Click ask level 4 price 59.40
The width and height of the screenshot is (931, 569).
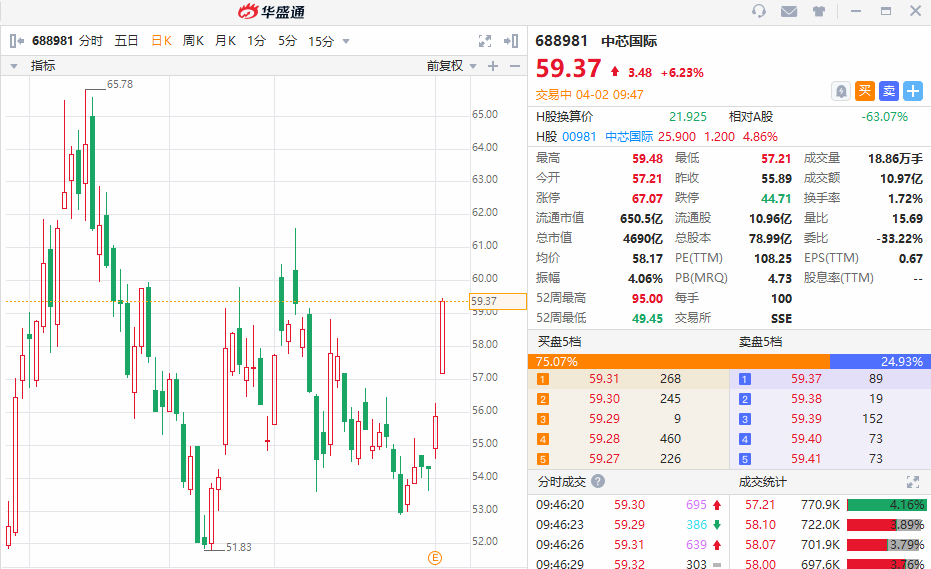806,439
